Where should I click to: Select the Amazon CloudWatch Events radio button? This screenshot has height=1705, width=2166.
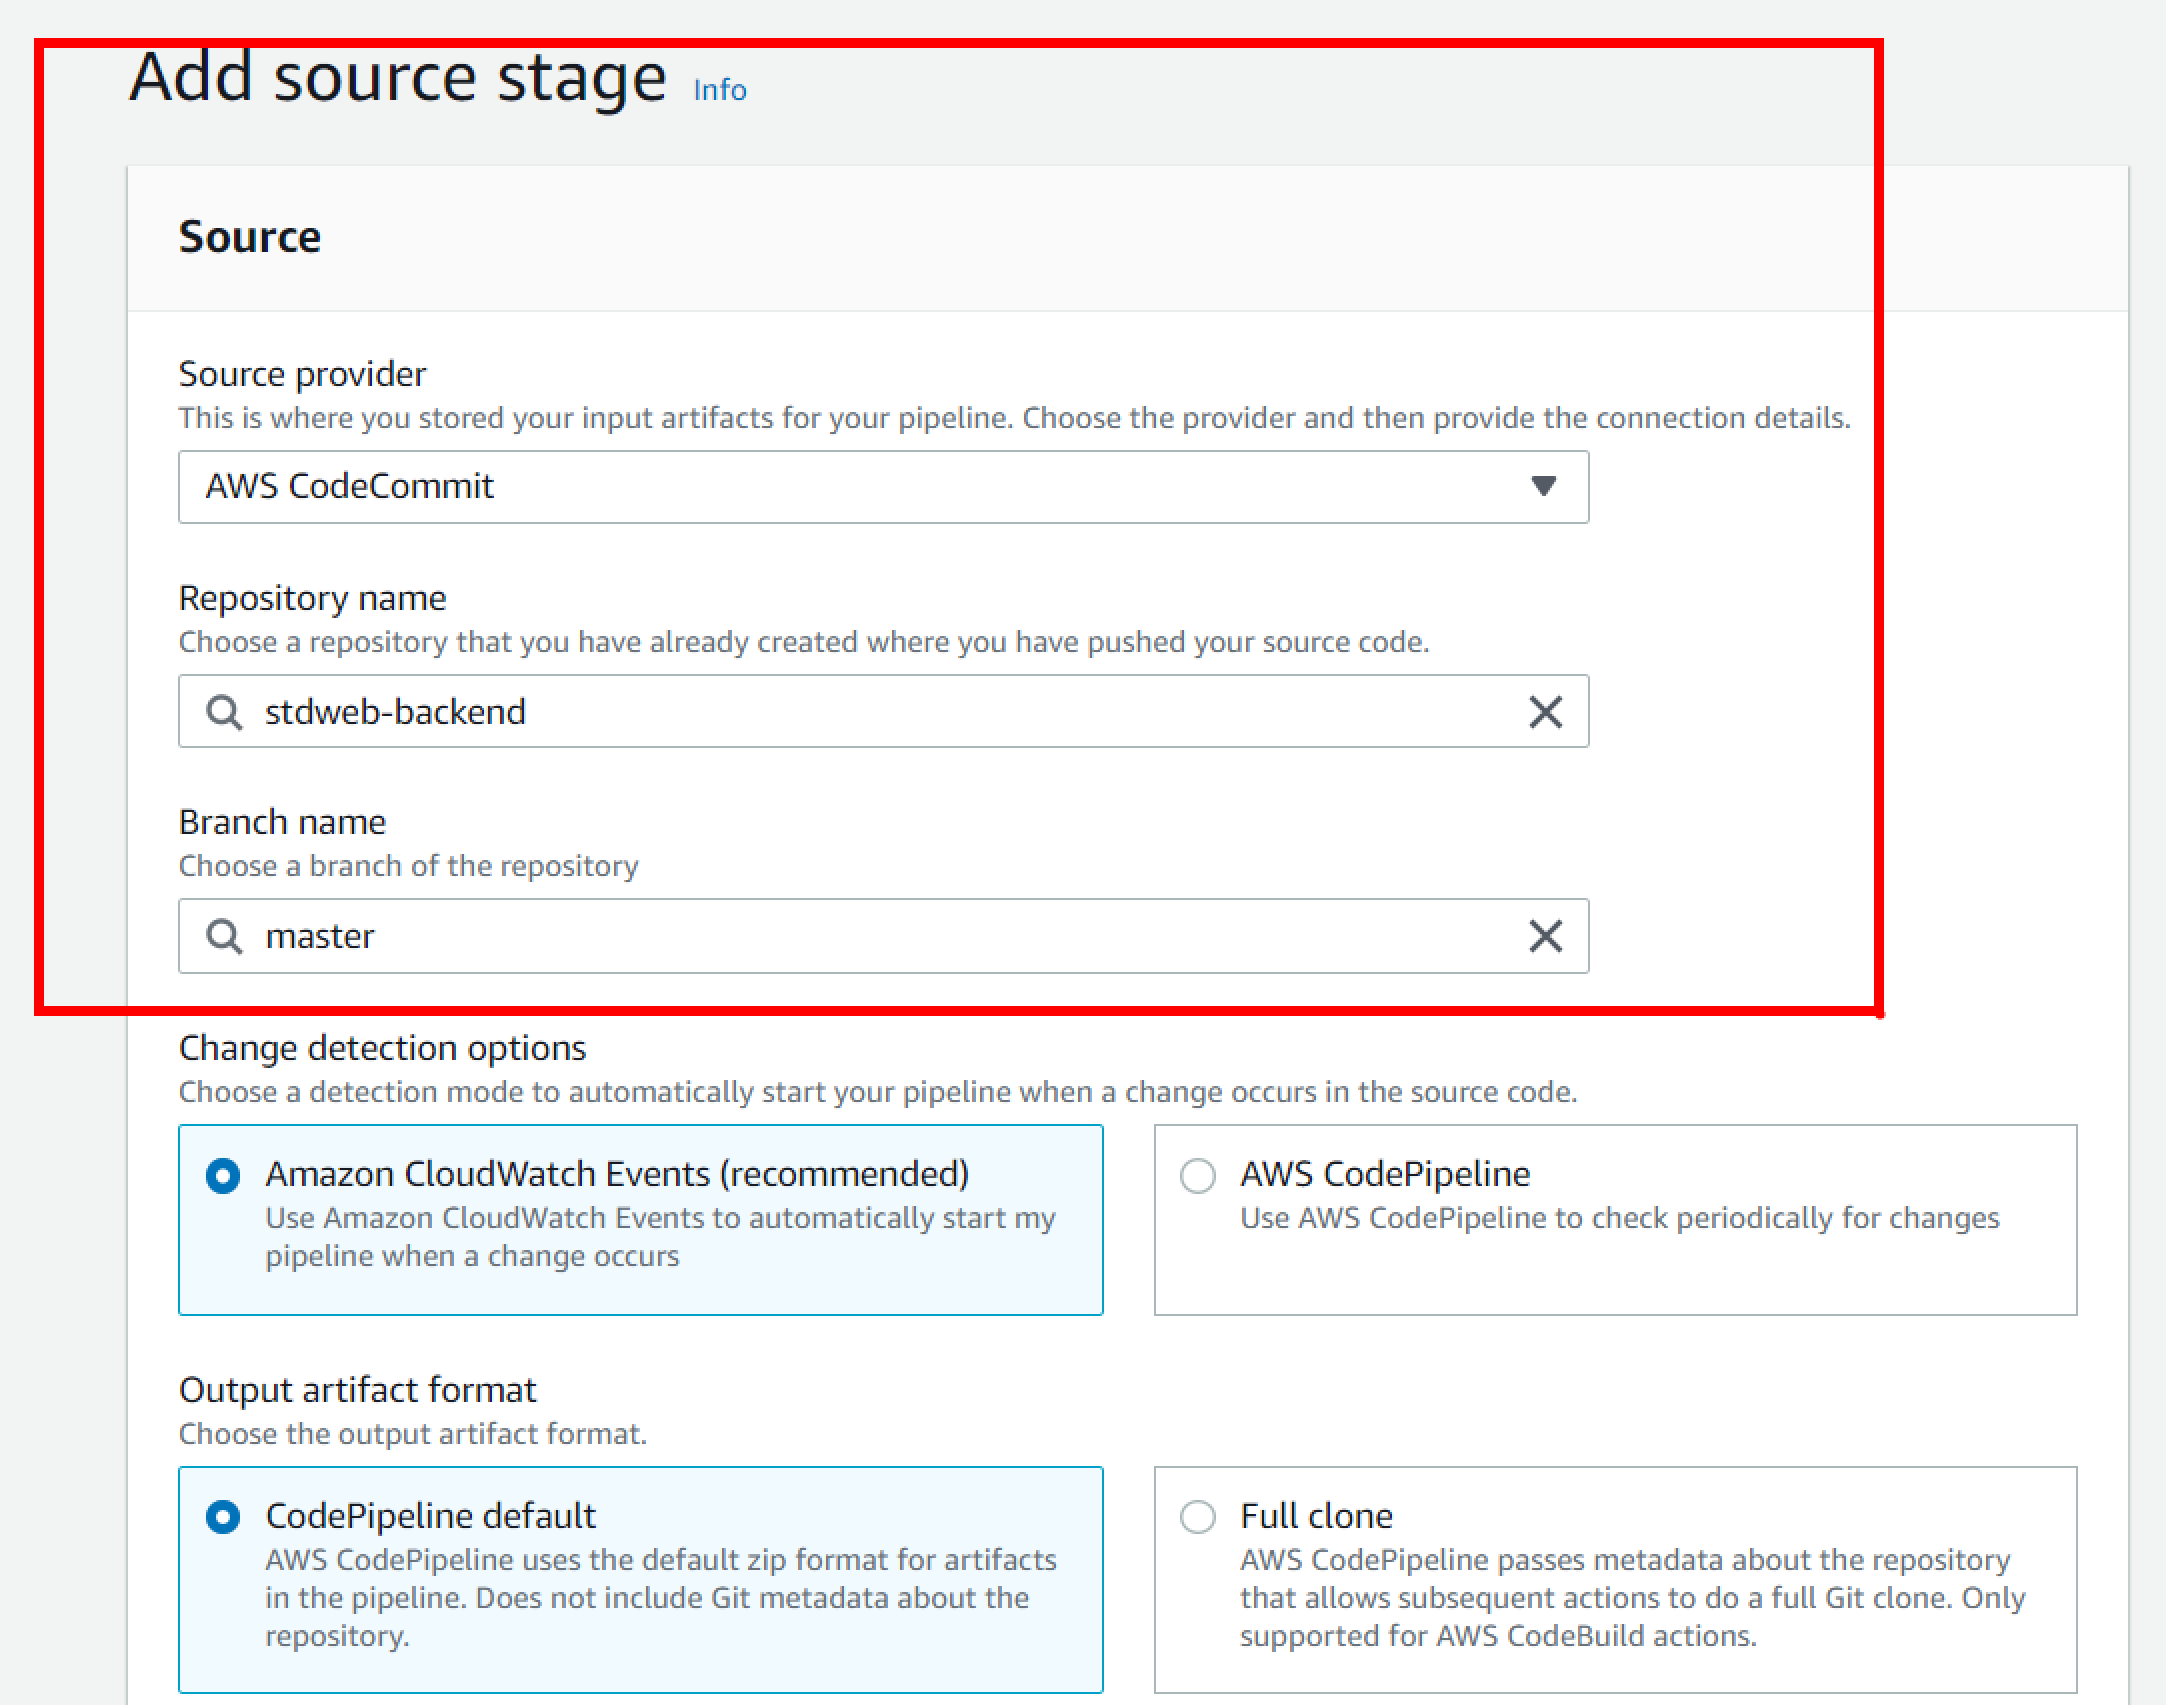click(x=223, y=1176)
